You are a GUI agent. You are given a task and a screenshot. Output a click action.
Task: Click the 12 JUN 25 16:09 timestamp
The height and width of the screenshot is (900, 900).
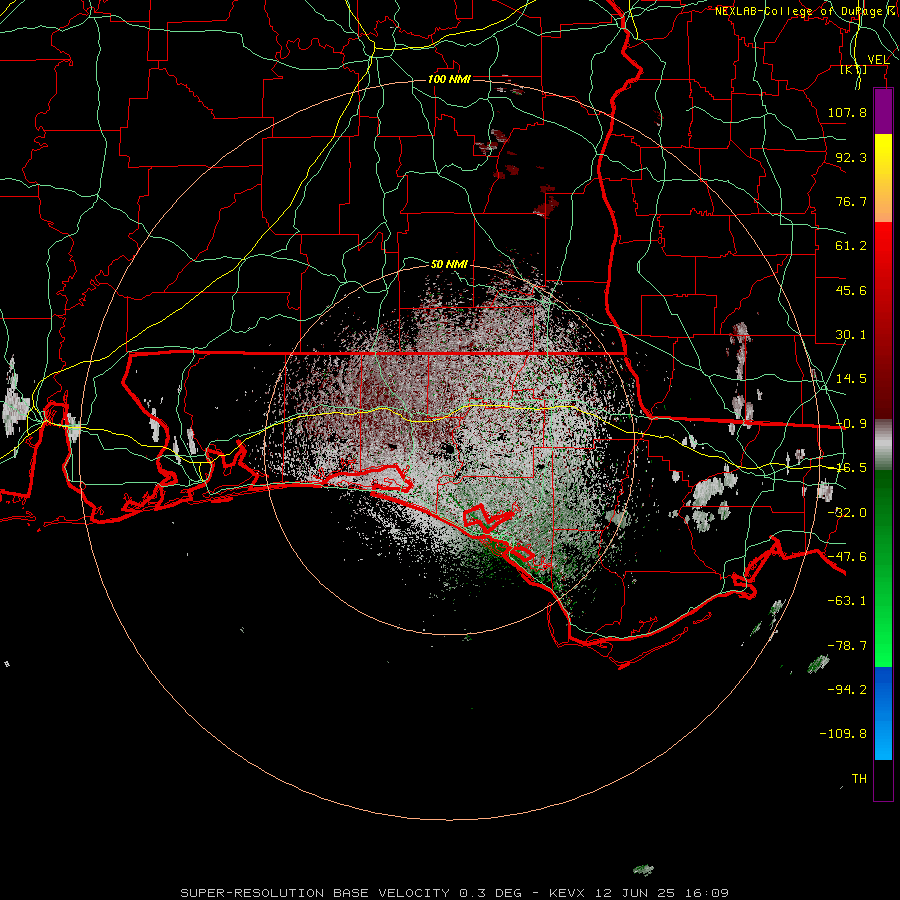pyautogui.click(x=662, y=893)
